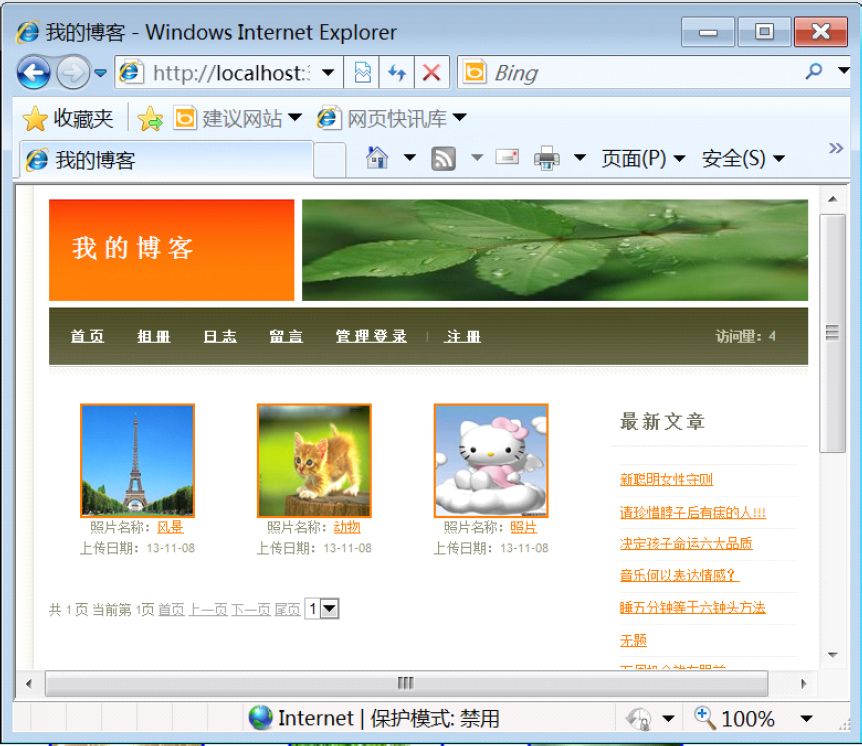This screenshot has height=746, width=862.
Task: Expand the print options dropdown arrow
Action: (x=579, y=158)
